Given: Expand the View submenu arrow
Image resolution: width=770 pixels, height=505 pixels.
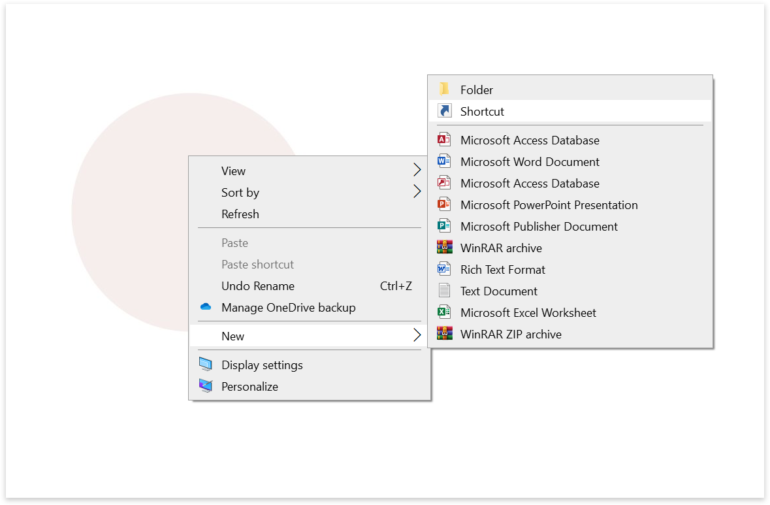Looking at the screenshot, I should [417, 171].
